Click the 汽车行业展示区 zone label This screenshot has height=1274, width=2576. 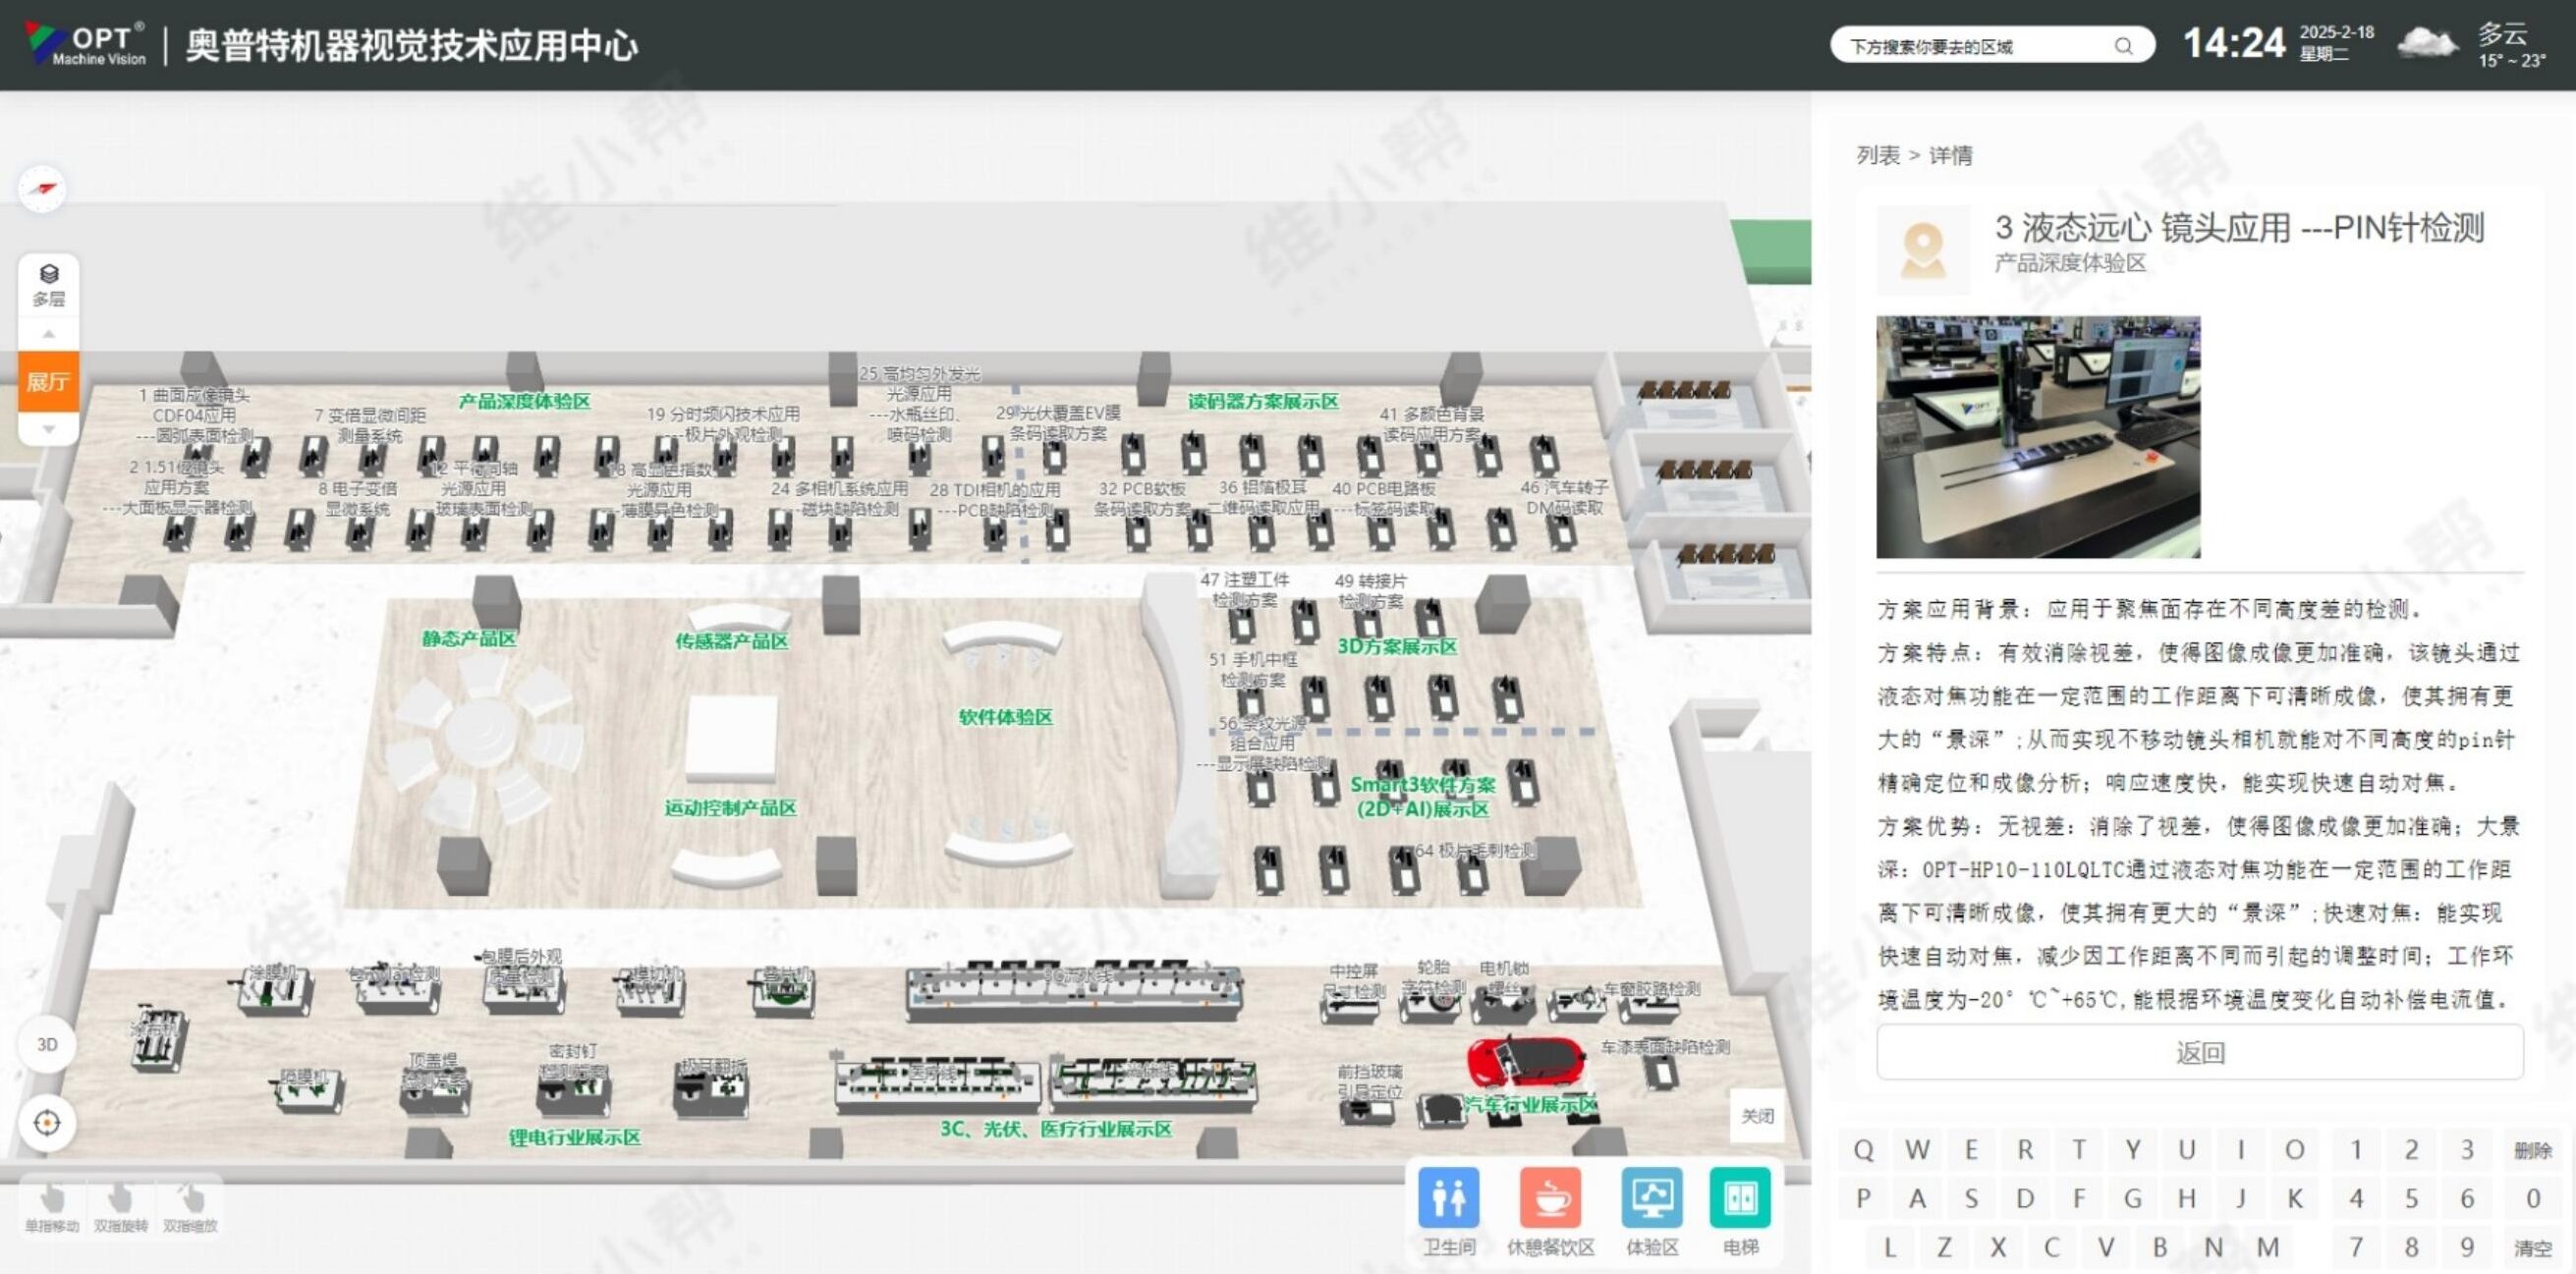[x=1530, y=1104]
